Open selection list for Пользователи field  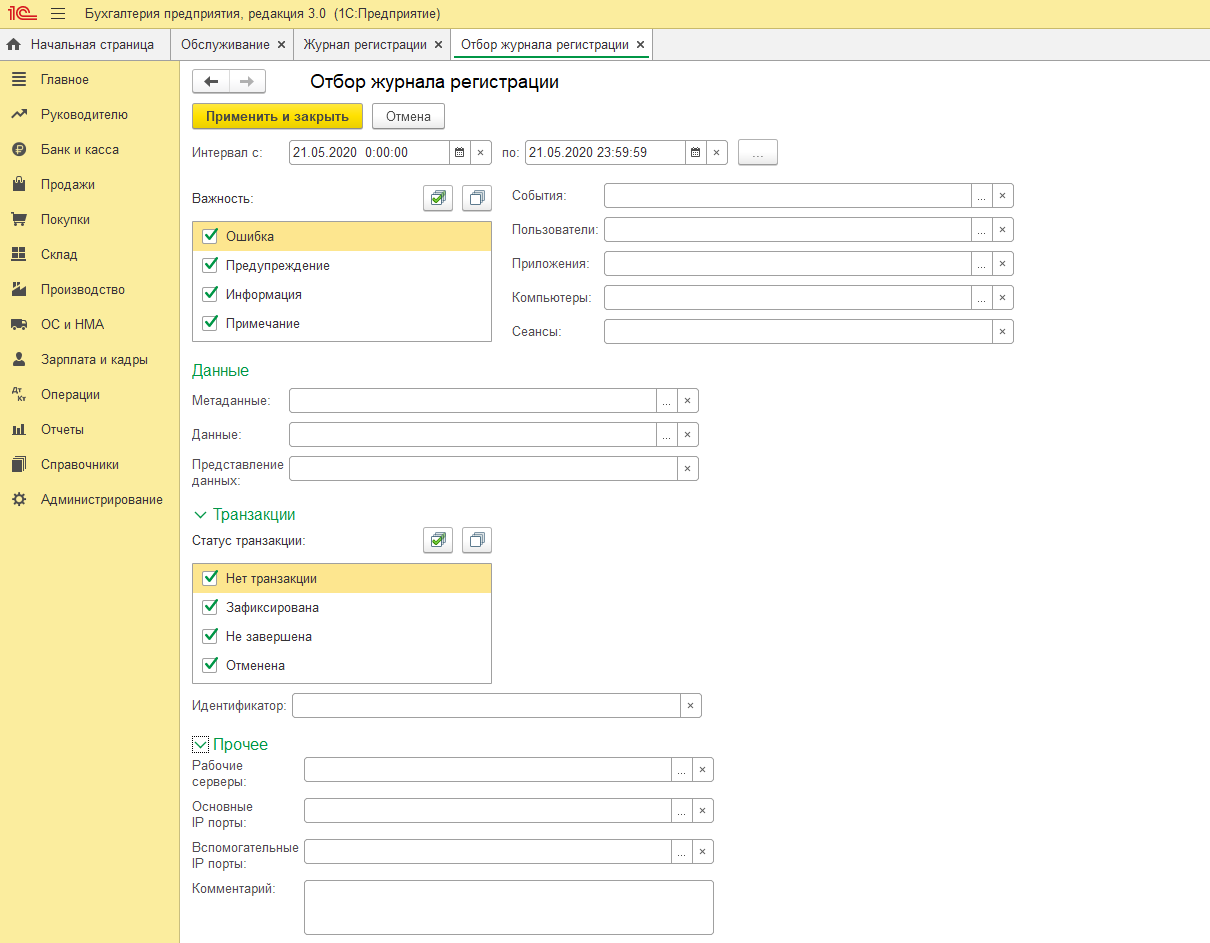981,230
